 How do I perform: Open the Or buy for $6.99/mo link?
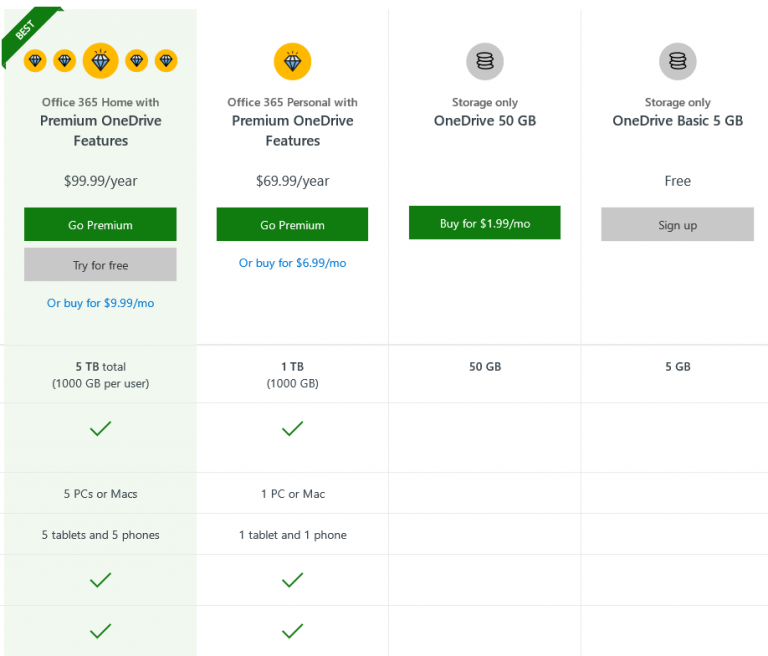pyautogui.click(x=292, y=263)
